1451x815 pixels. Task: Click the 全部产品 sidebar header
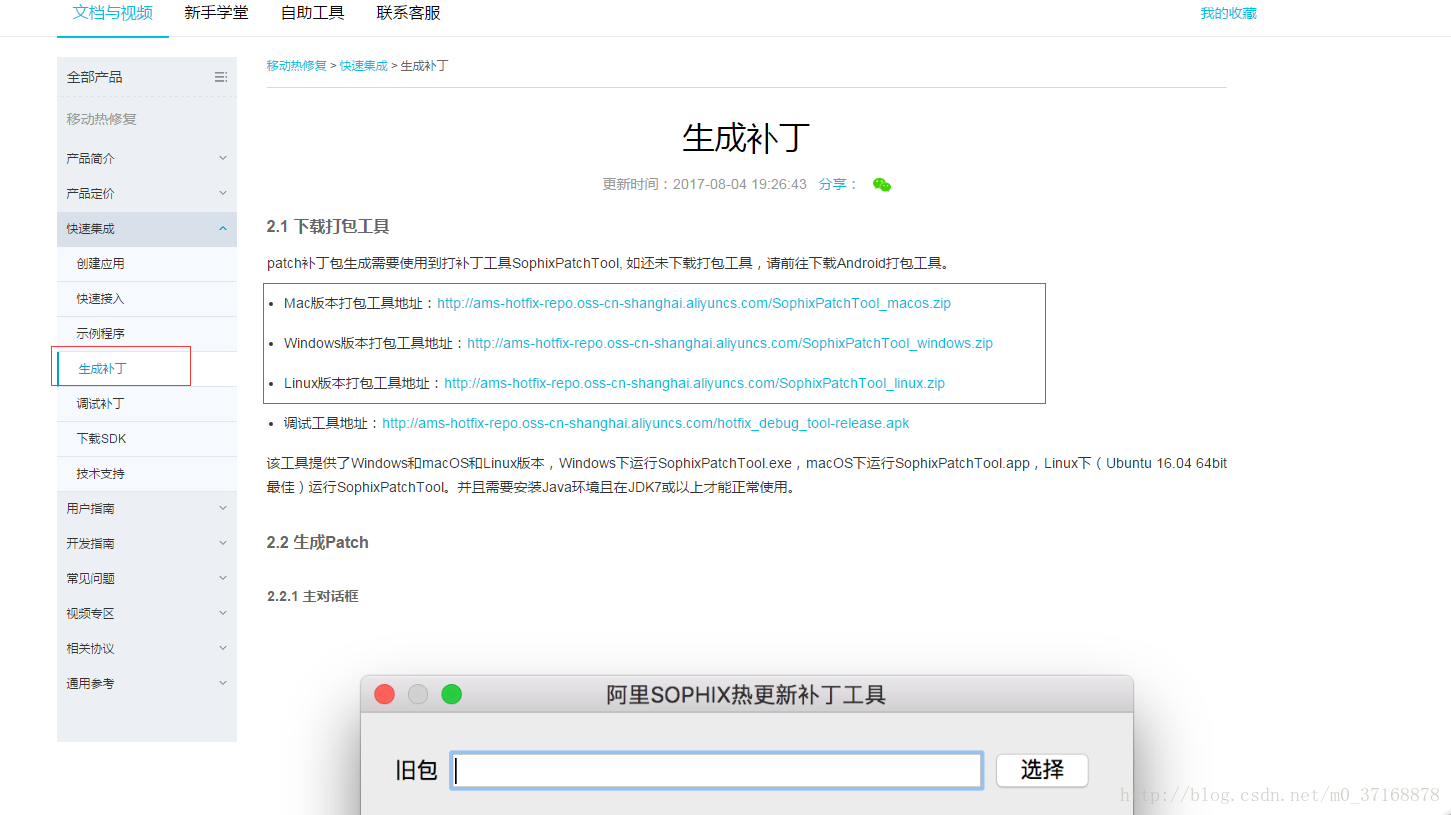(147, 77)
